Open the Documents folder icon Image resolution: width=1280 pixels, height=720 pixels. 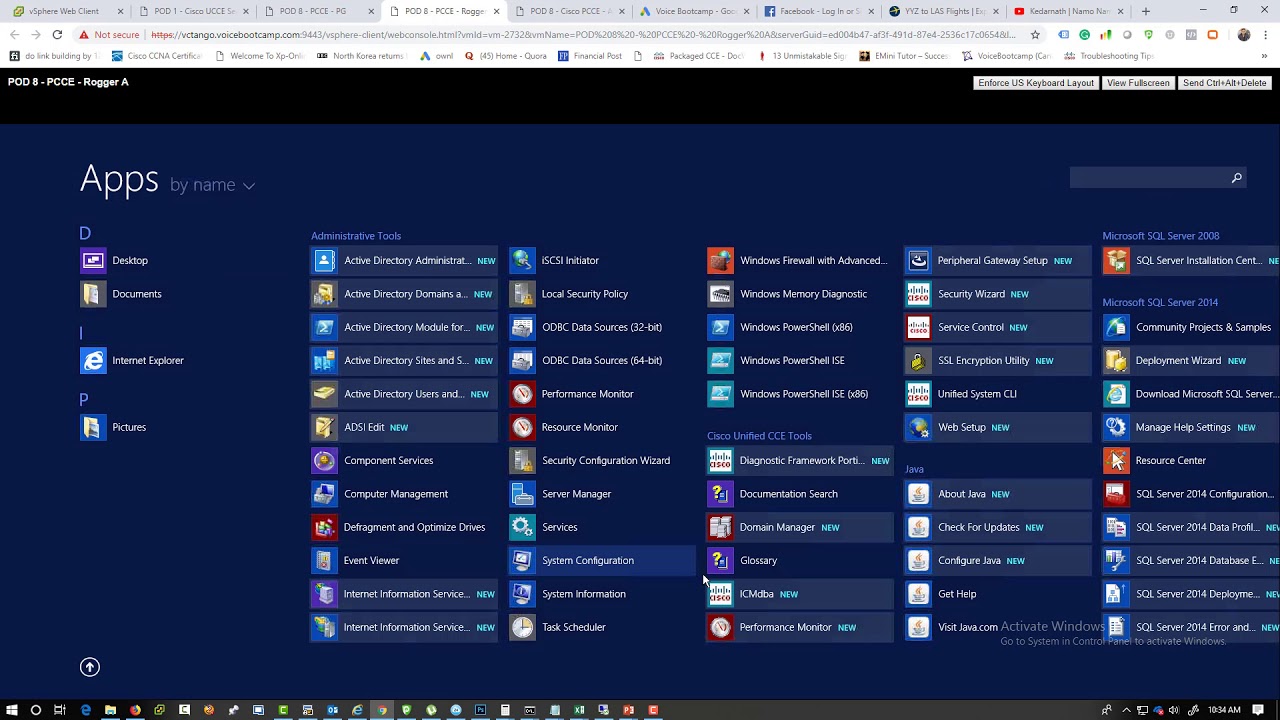pyautogui.click(x=93, y=294)
